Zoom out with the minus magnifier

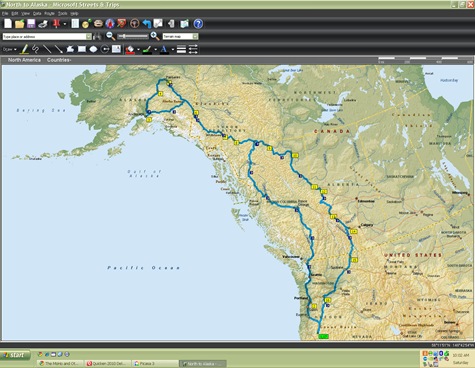click(x=110, y=36)
